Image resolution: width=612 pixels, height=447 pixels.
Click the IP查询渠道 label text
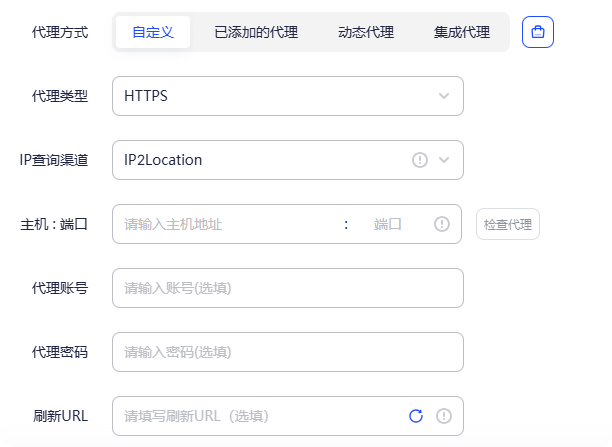tap(54, 160)
